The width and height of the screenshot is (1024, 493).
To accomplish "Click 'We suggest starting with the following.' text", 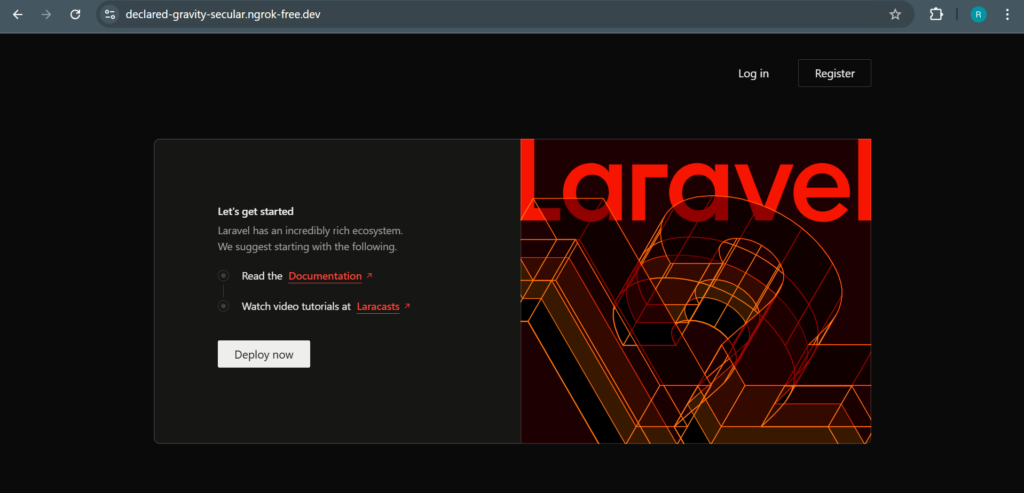I will pyautogui.click(x=307, y=247).
